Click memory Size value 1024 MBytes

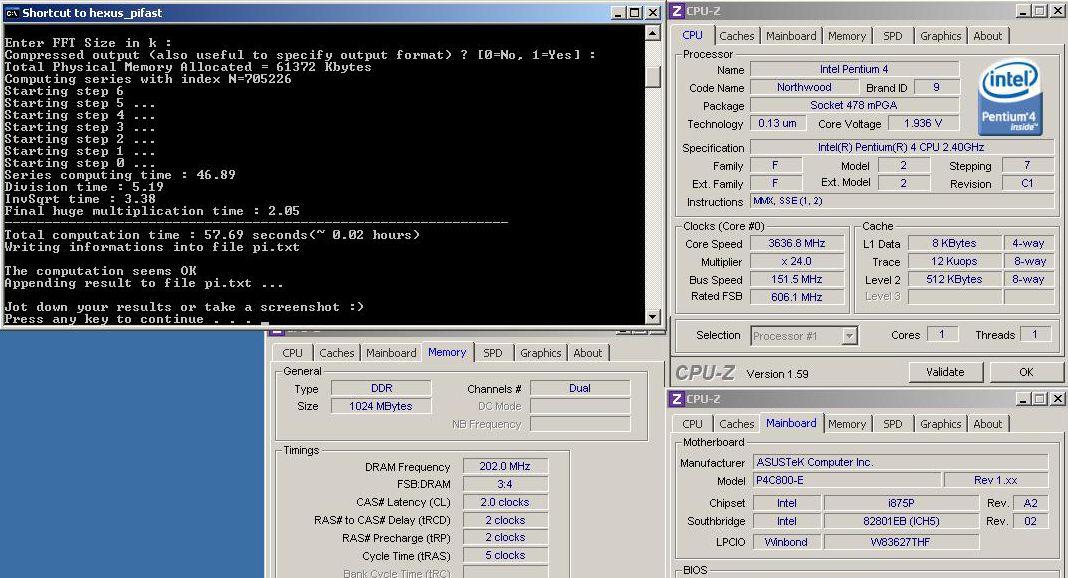point(381,406)
